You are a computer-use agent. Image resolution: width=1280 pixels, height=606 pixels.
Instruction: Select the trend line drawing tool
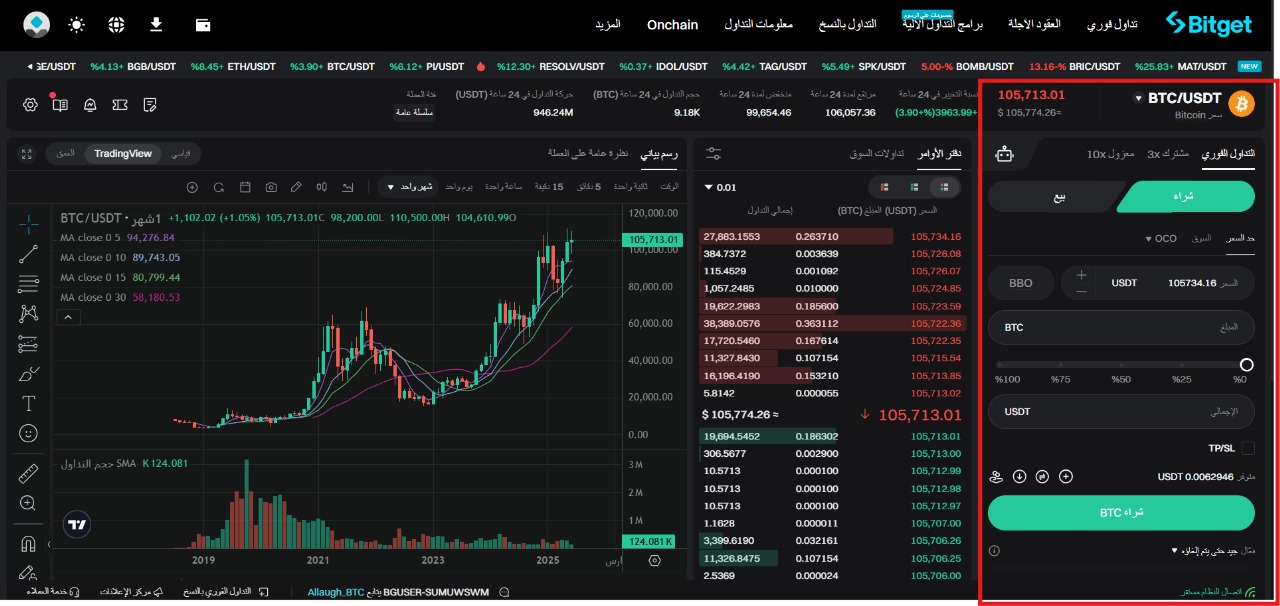[28, 254]
